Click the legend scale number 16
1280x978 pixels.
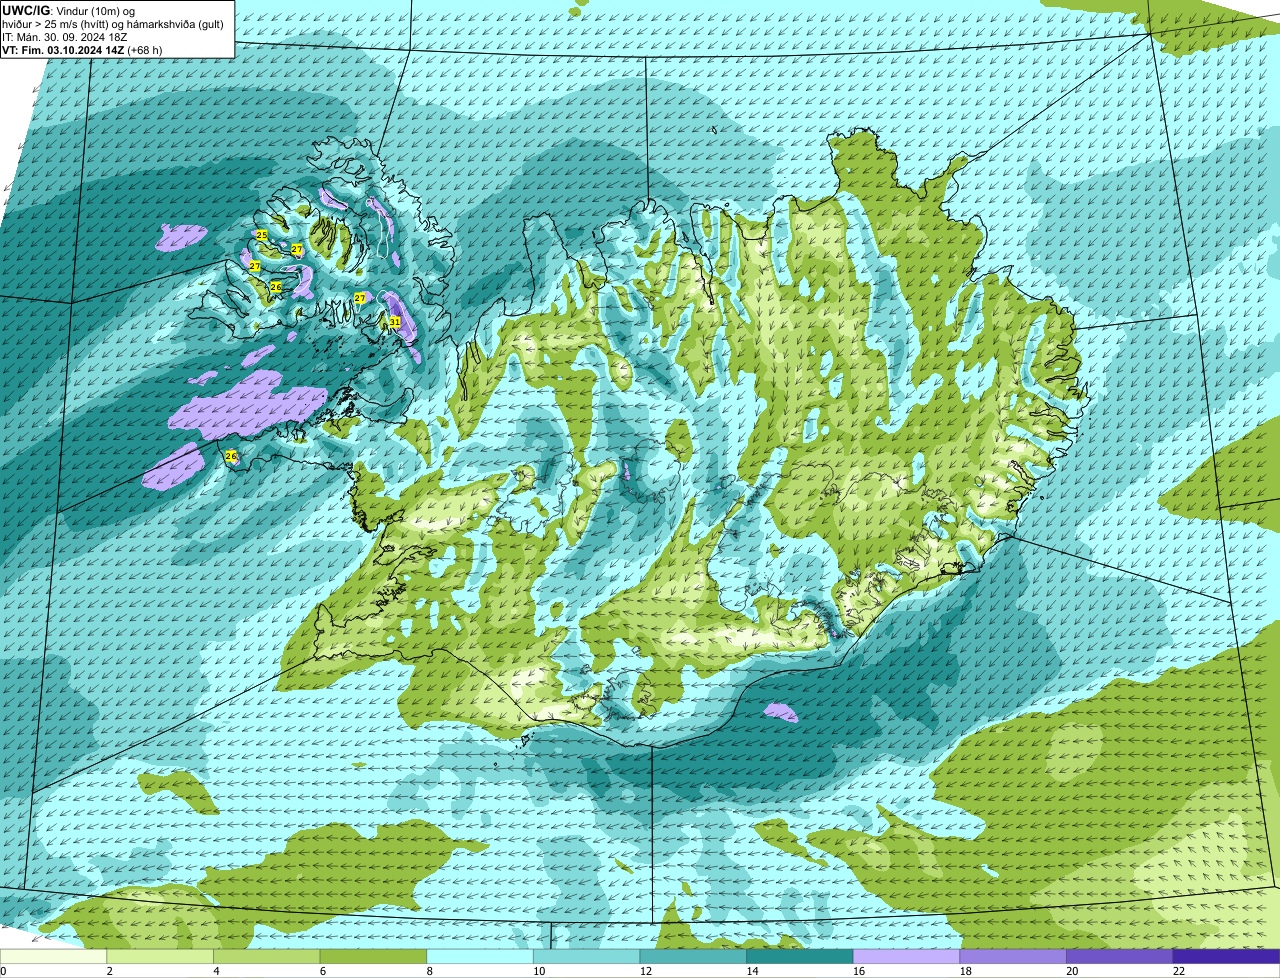coord(859,971)
